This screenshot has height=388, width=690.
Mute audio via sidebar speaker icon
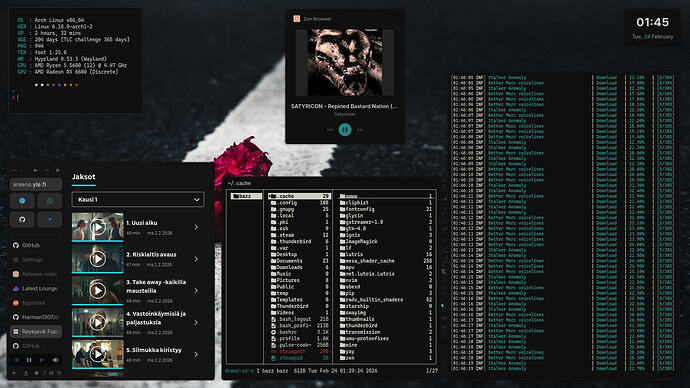pyautogui.click(x=55, y=360)
